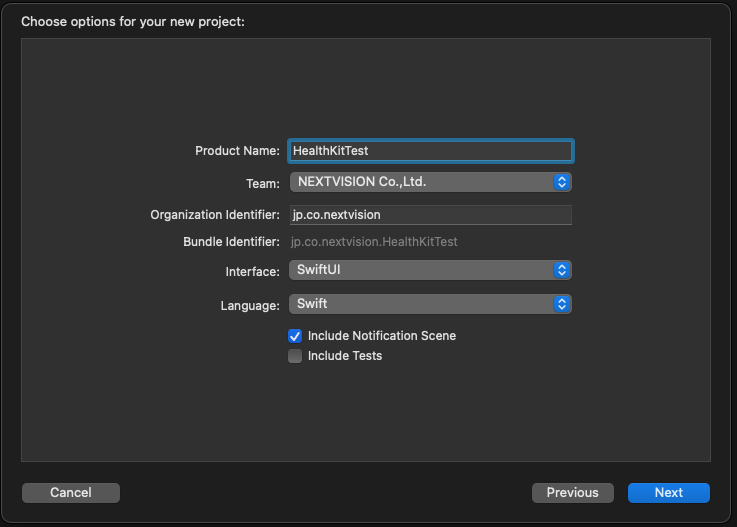Click the "Include Notification Scene" label text
The image size is (737, 527).
tap(382, 336)
